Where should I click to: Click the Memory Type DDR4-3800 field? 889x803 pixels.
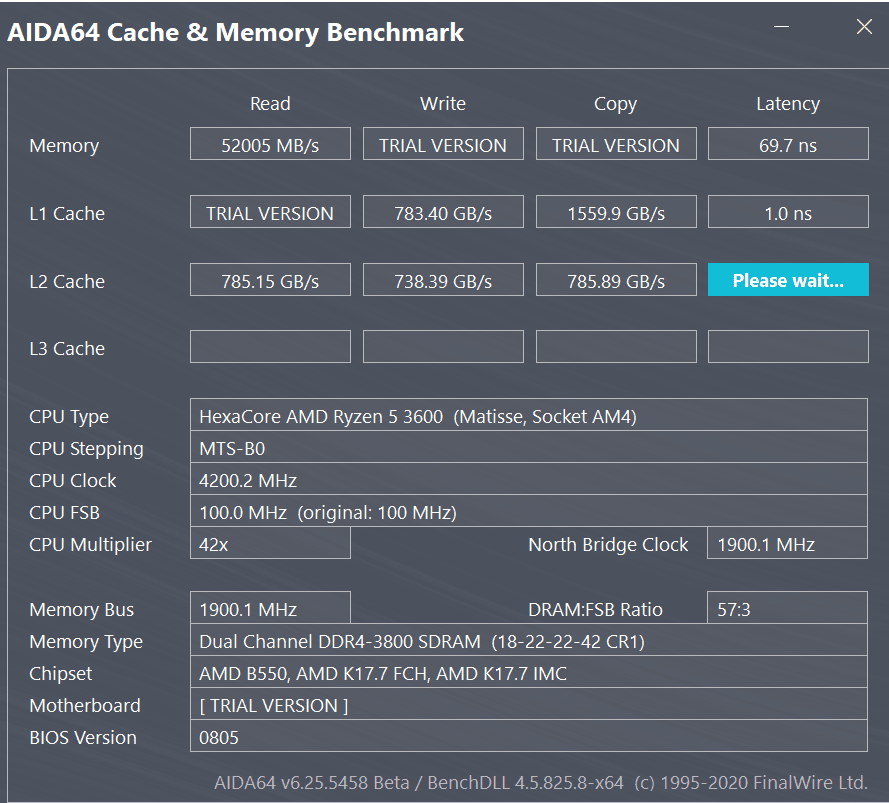pos(528,640)
